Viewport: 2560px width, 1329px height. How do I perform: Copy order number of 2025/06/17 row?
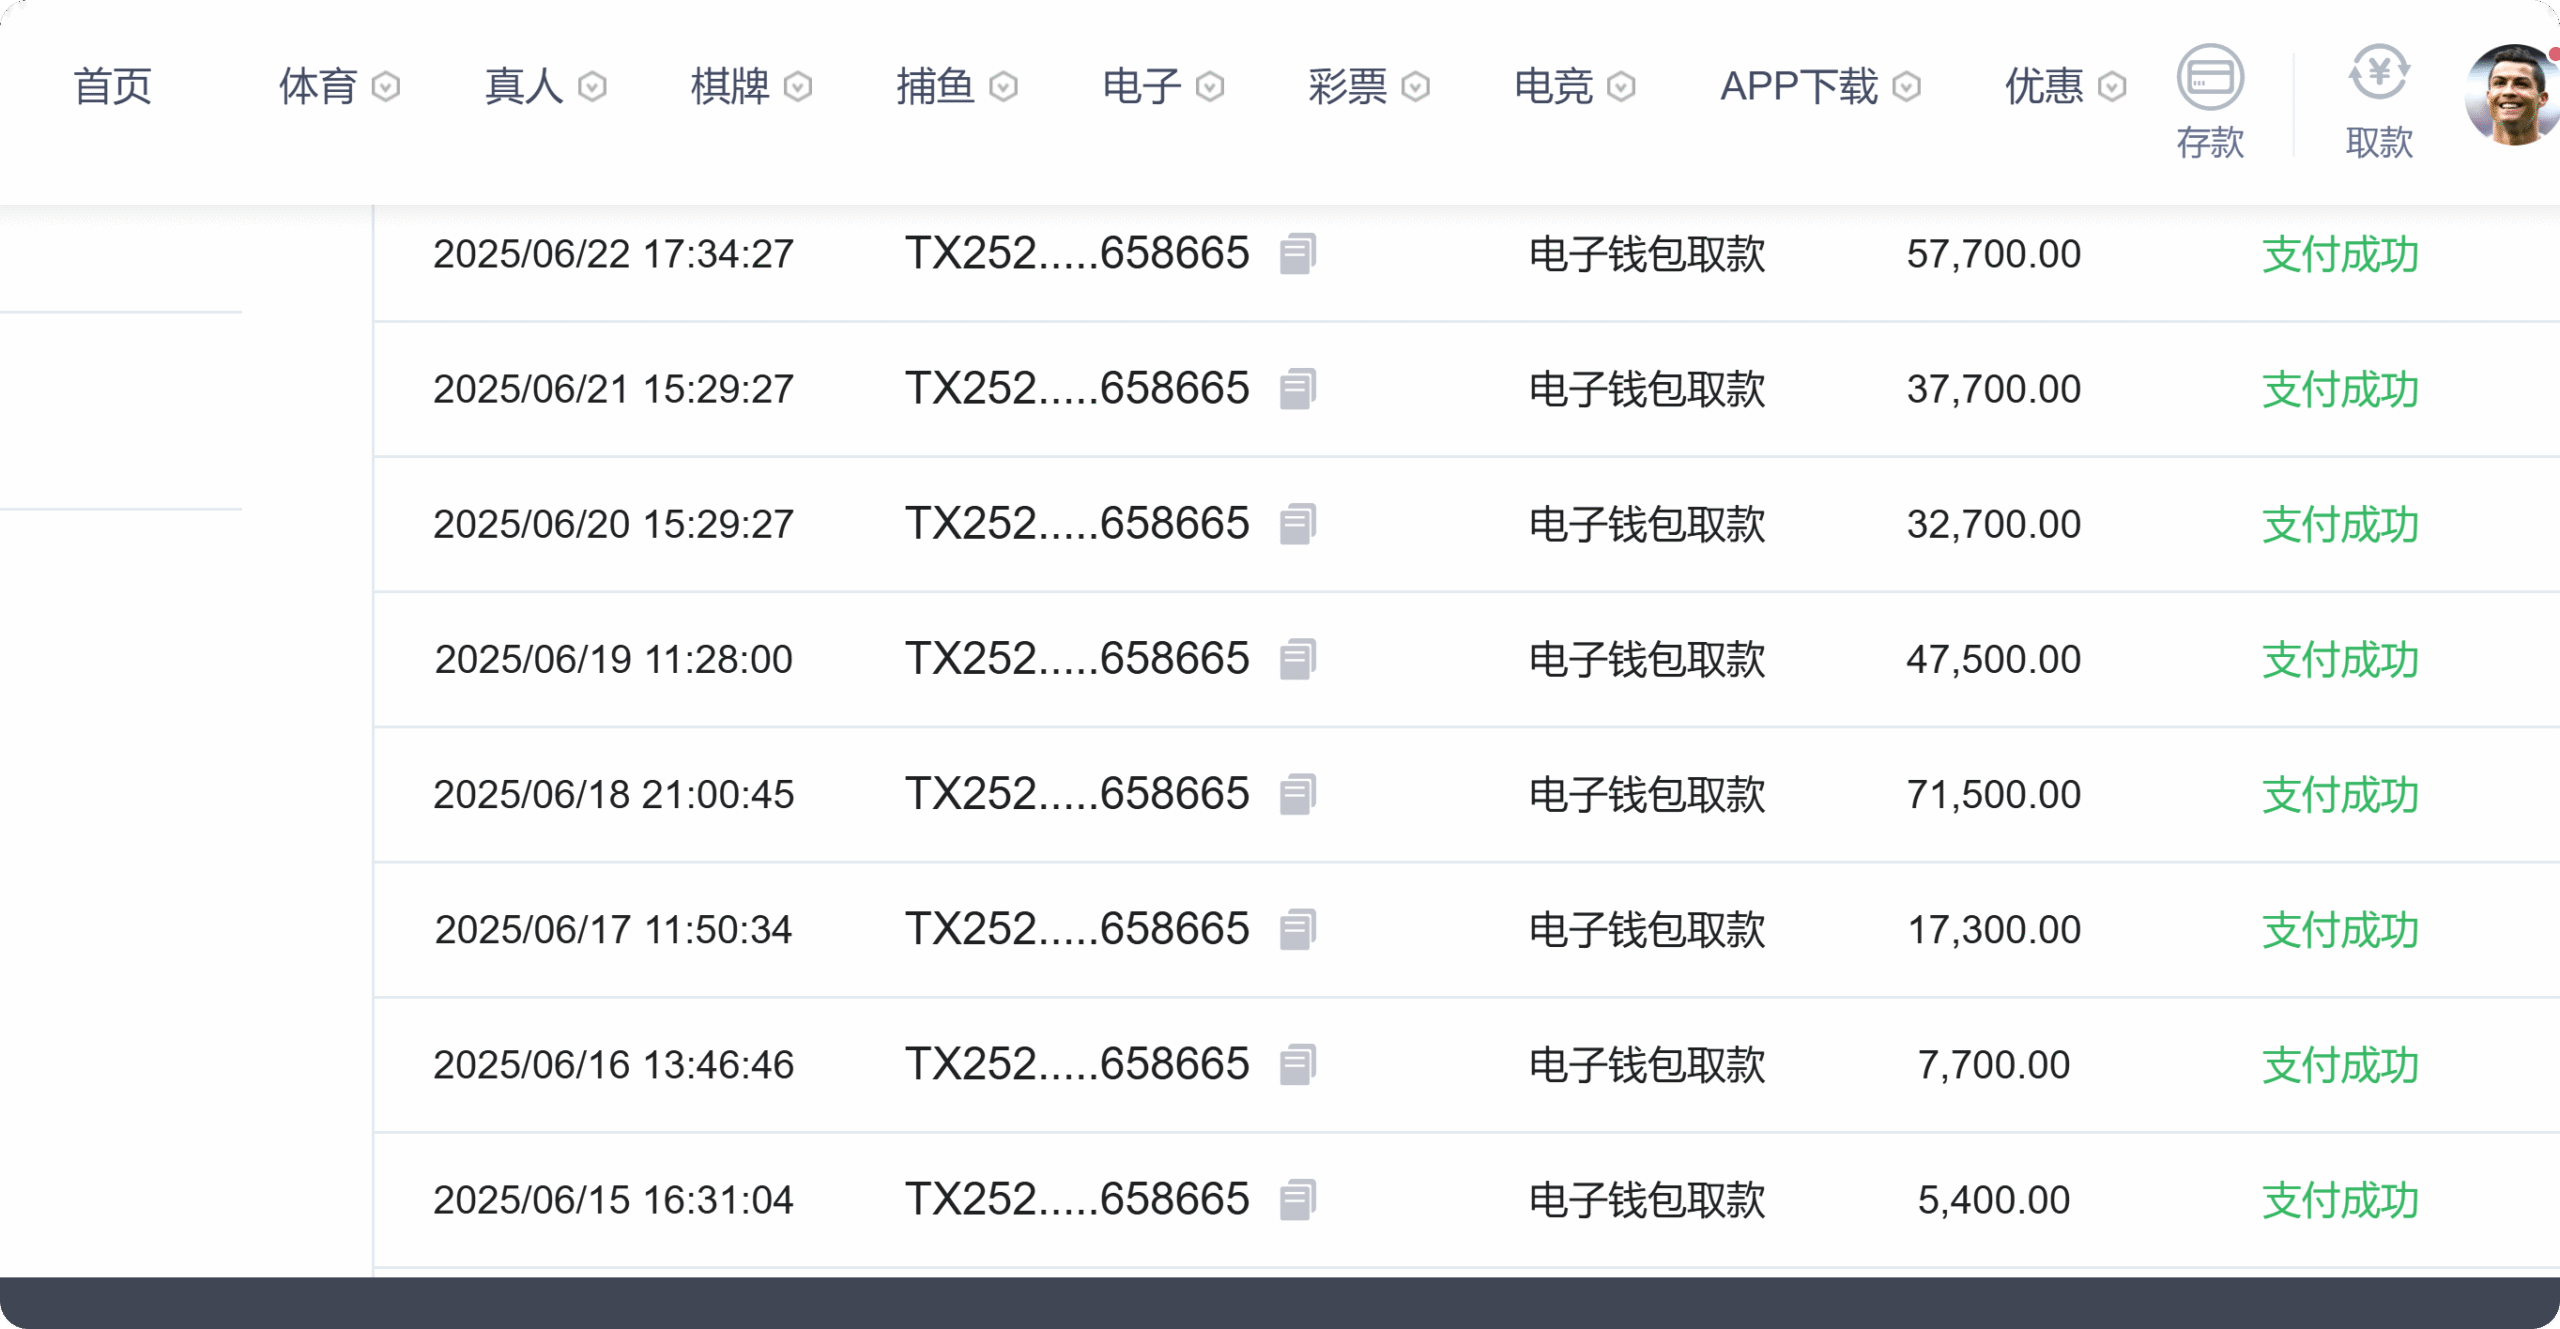[x=1298, y=929]
